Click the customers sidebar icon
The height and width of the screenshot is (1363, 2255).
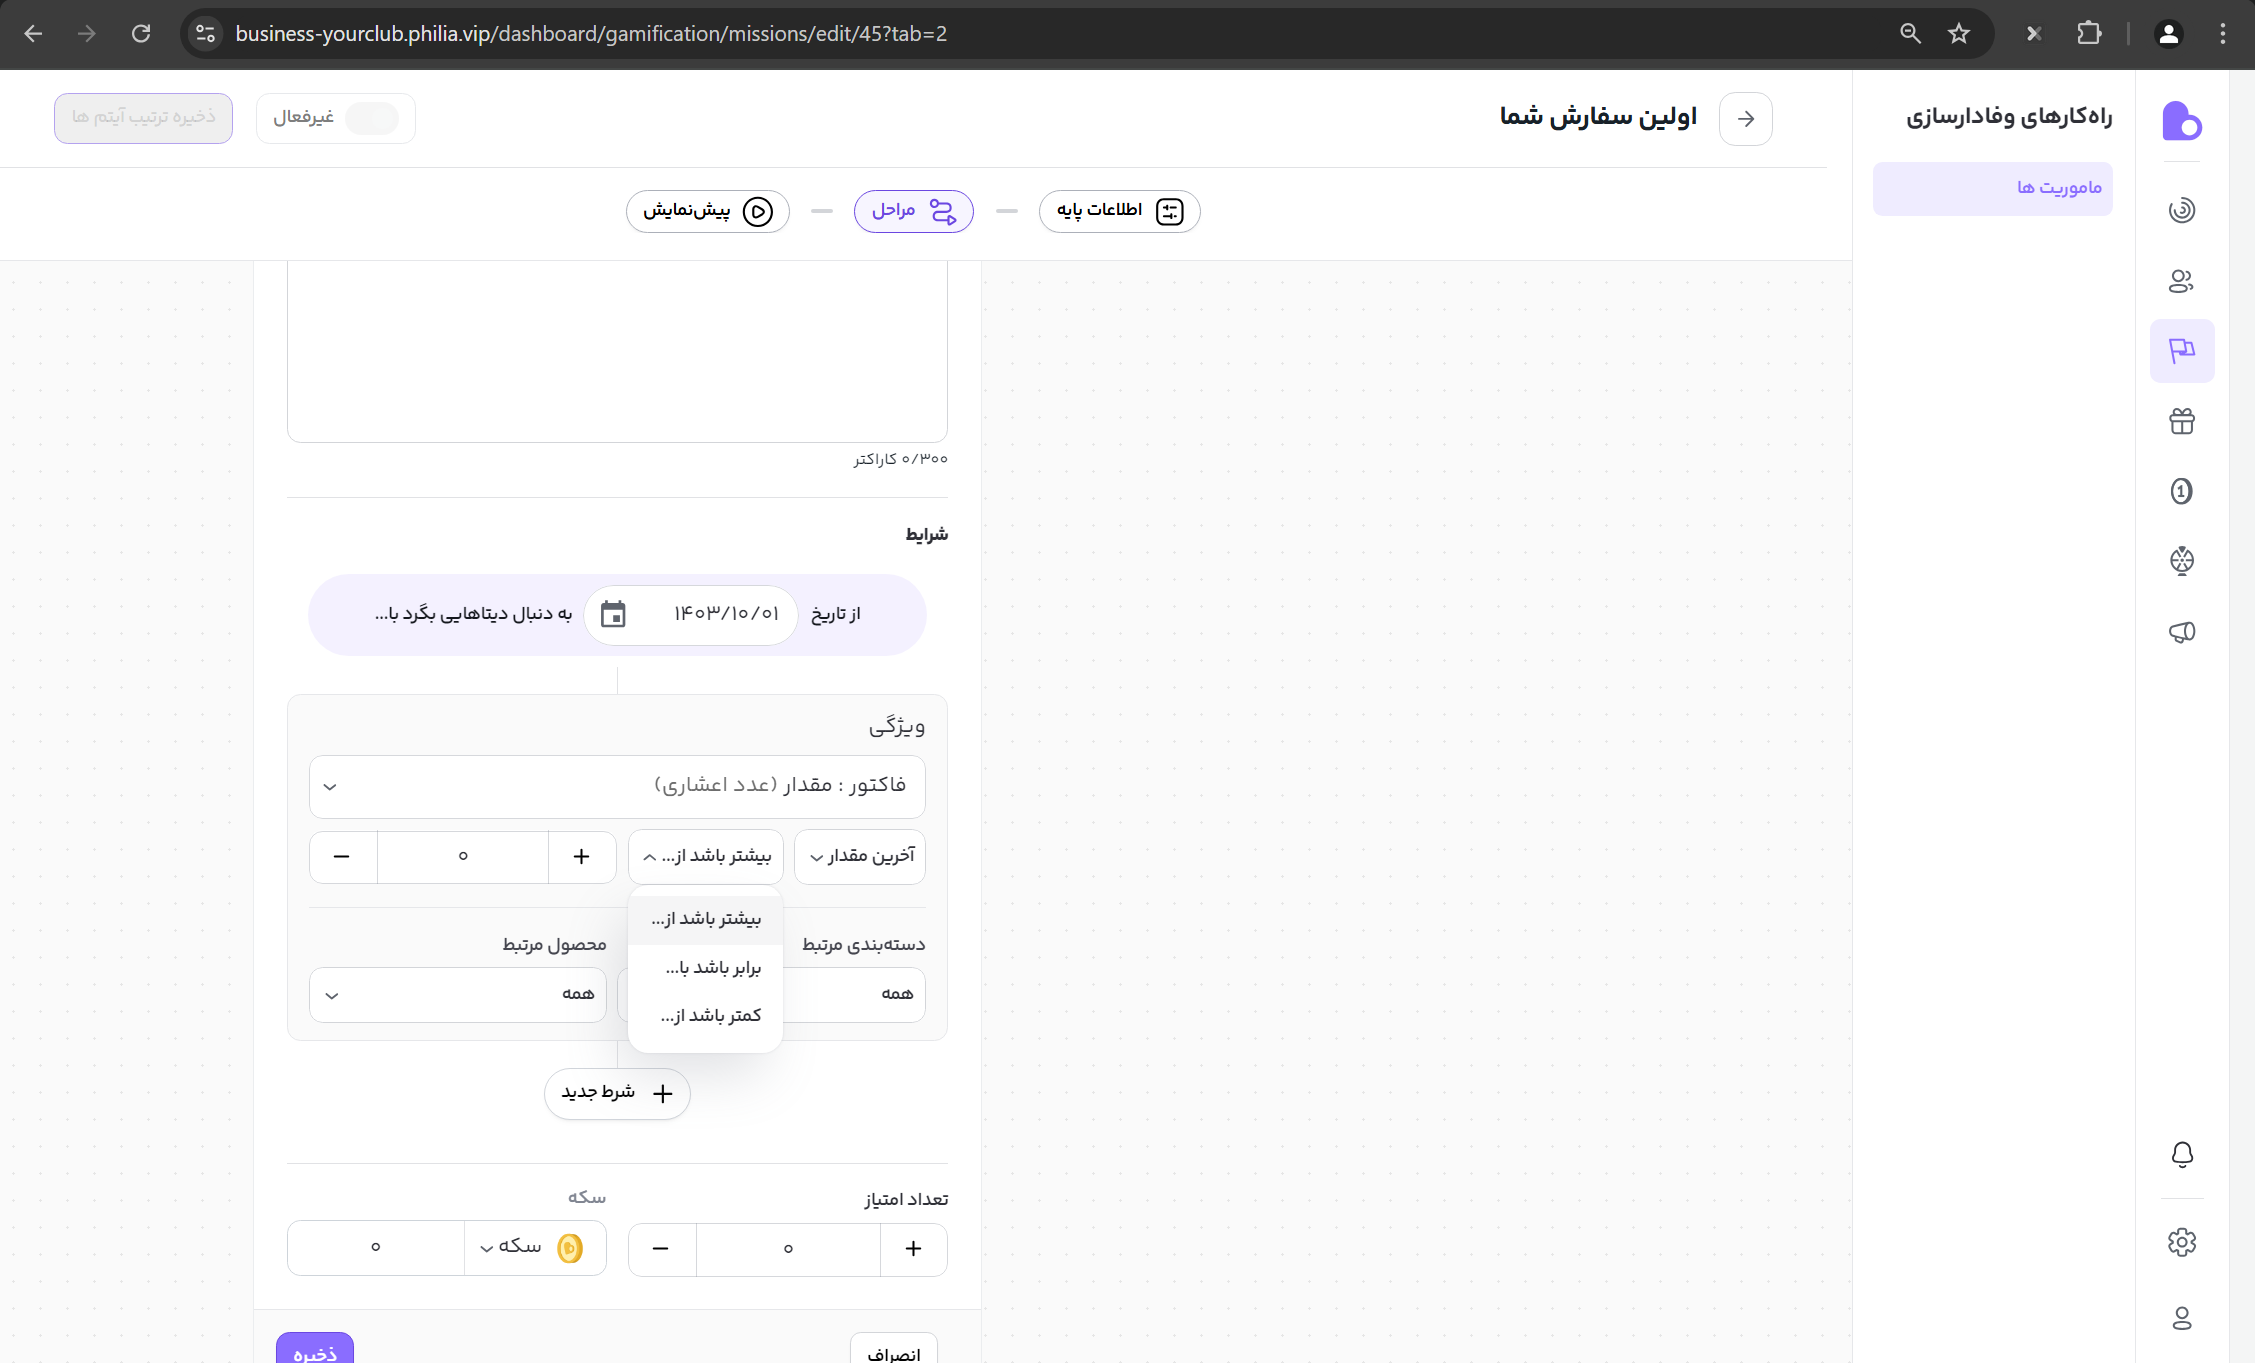point(2181,281)
